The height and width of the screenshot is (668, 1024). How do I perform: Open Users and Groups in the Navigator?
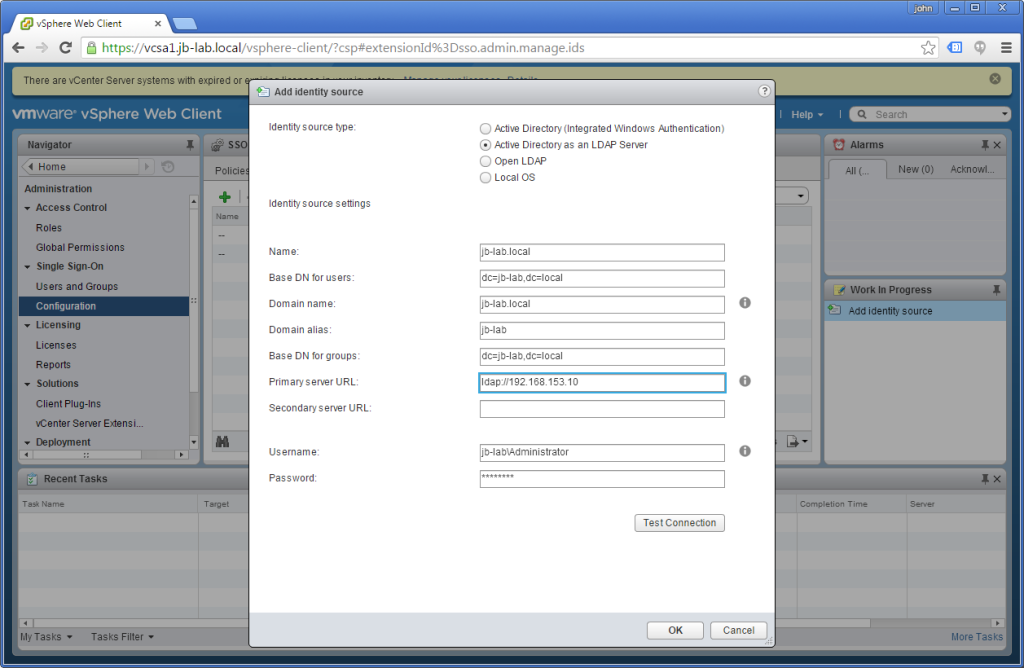[x=77, y=287]
